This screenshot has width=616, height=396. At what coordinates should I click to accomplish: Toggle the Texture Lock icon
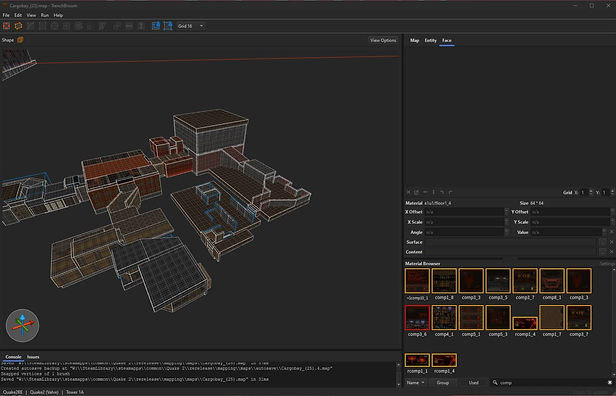(x=156, y=26)
